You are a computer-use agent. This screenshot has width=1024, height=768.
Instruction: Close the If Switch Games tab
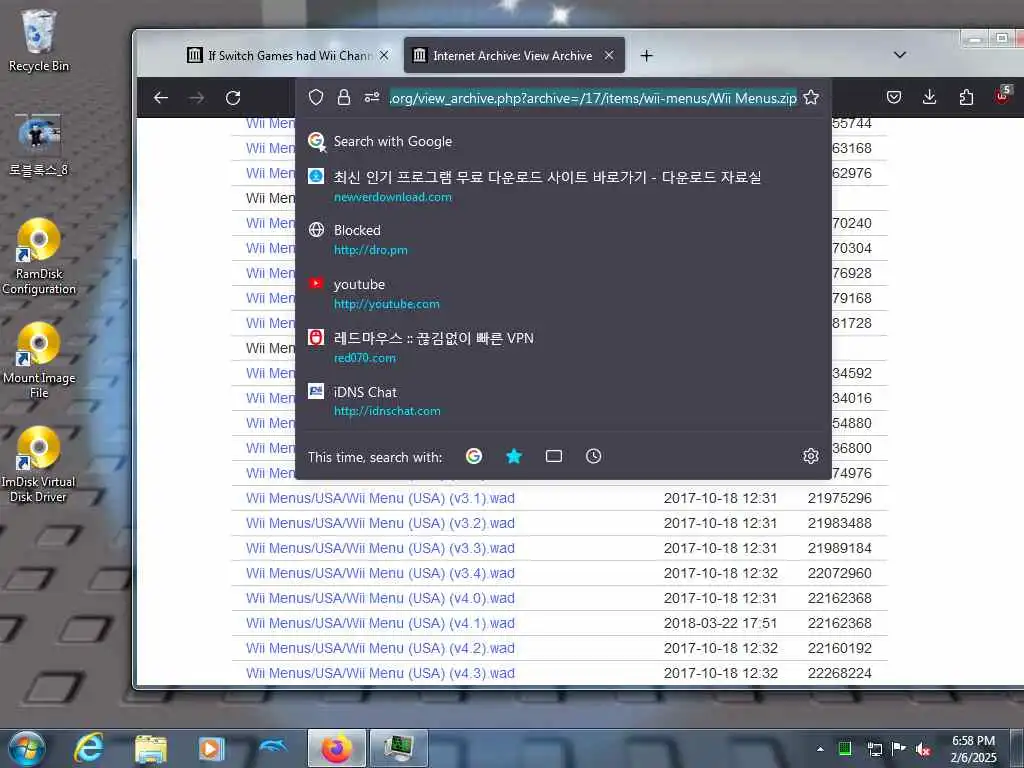[x=384, y=56]
